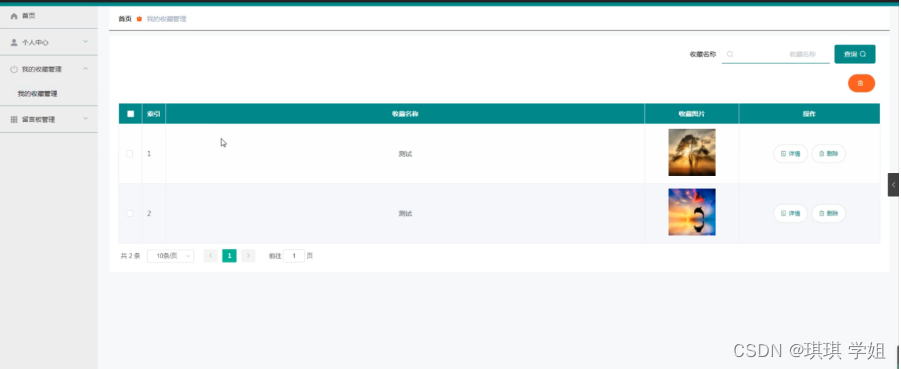The height and width of the screenshot is (369, 901).
Task: Click the 收藏名称 column header
Action: [x=405, y=114]
